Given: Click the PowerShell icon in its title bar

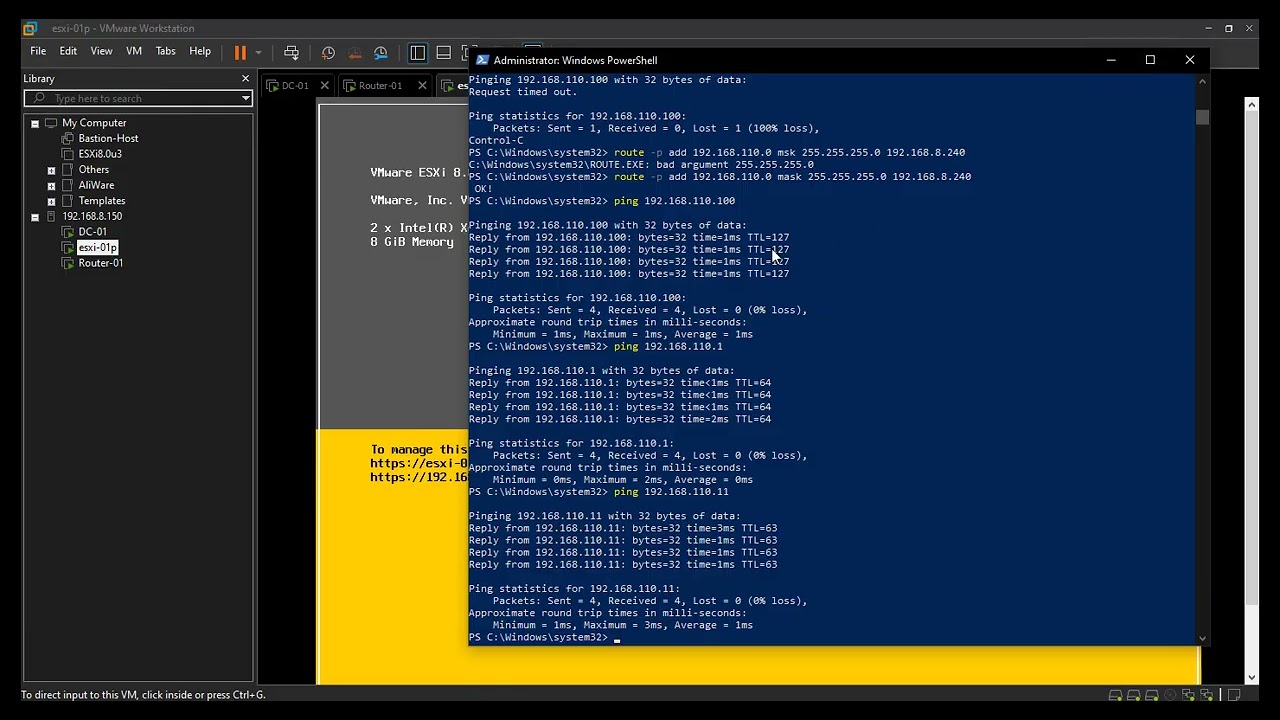Looking at the screenshot, I should pyautogui.click(x=482, y=60).
